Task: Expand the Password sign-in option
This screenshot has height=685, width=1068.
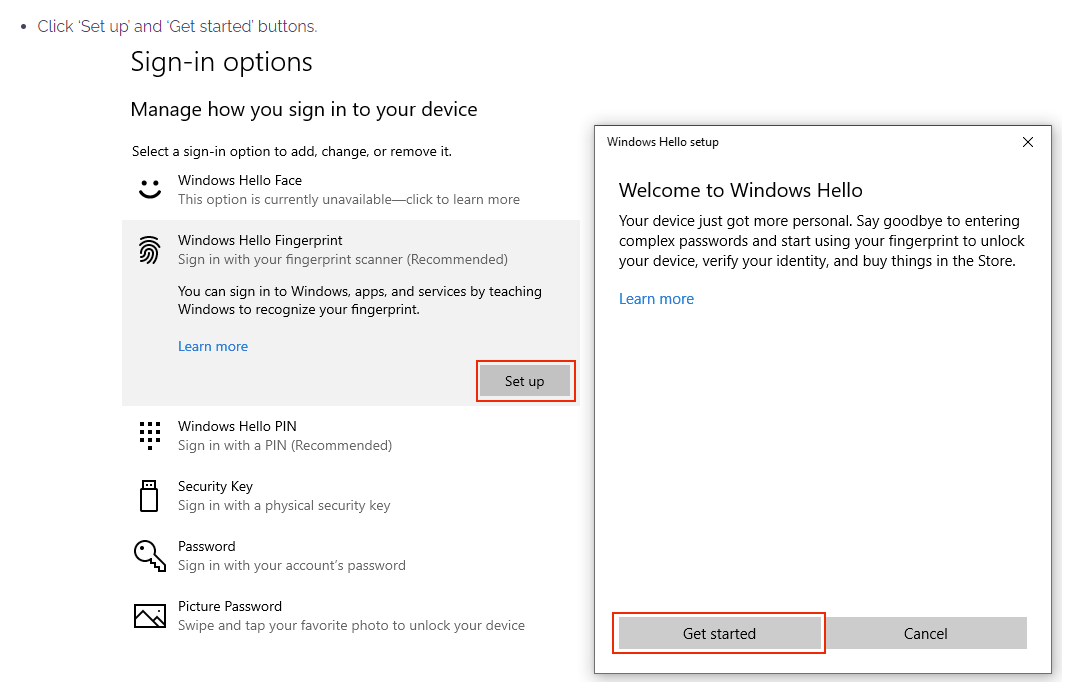Action: pos(351,556)
